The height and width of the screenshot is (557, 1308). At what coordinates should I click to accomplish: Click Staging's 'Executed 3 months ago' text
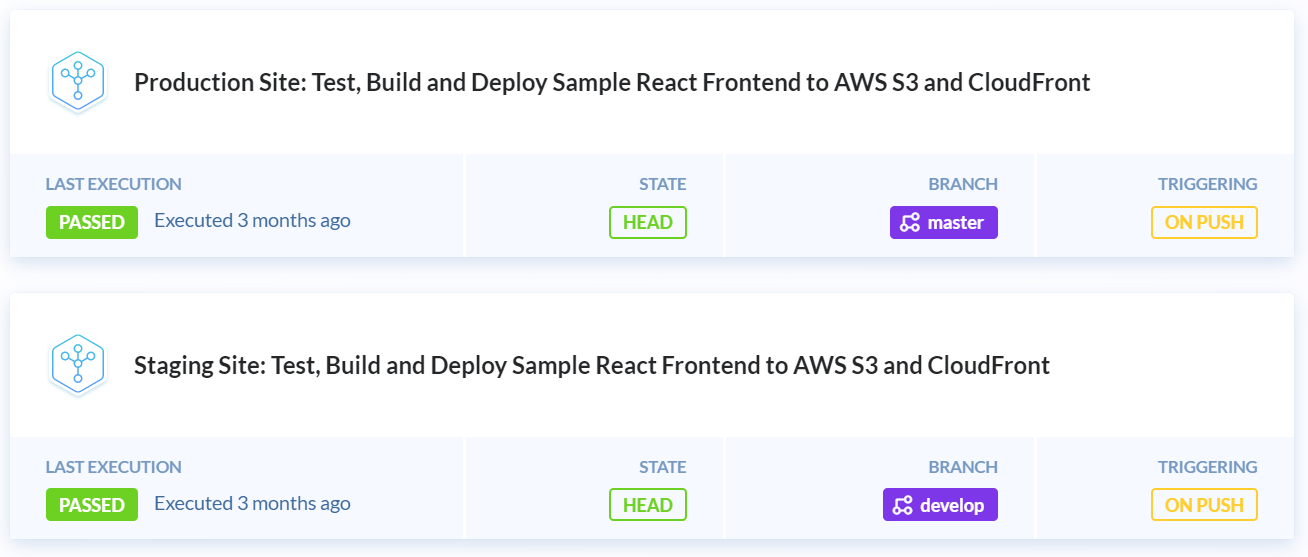[252, 503]
